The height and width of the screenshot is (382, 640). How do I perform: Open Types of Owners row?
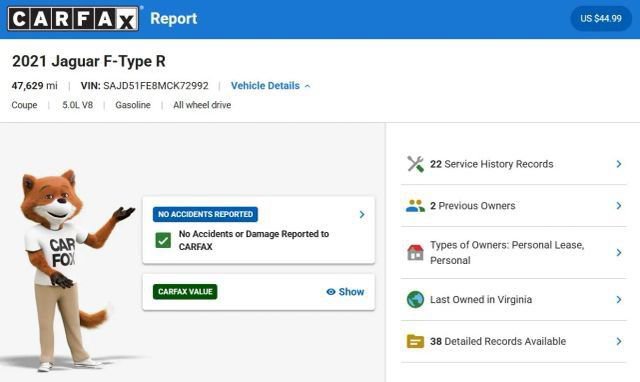click(x=513, y=253)
